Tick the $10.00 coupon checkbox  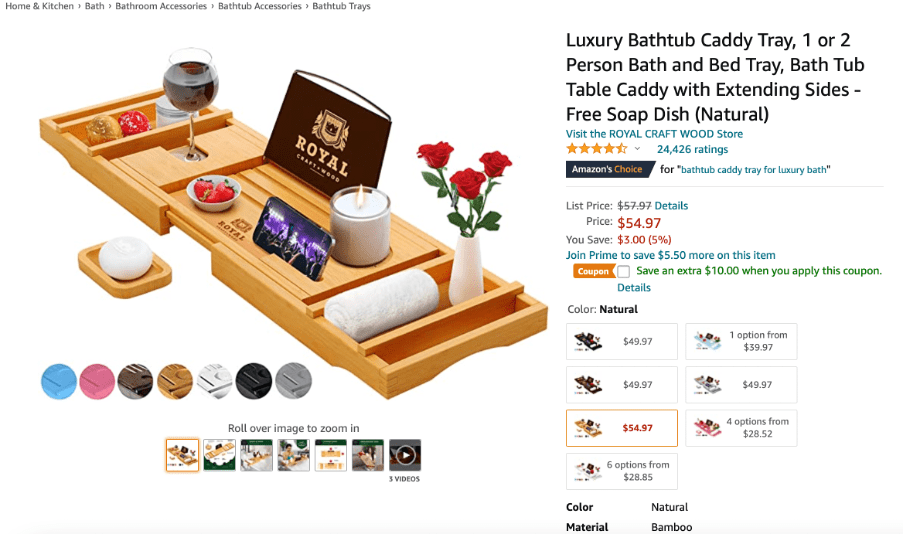[623, 271]
